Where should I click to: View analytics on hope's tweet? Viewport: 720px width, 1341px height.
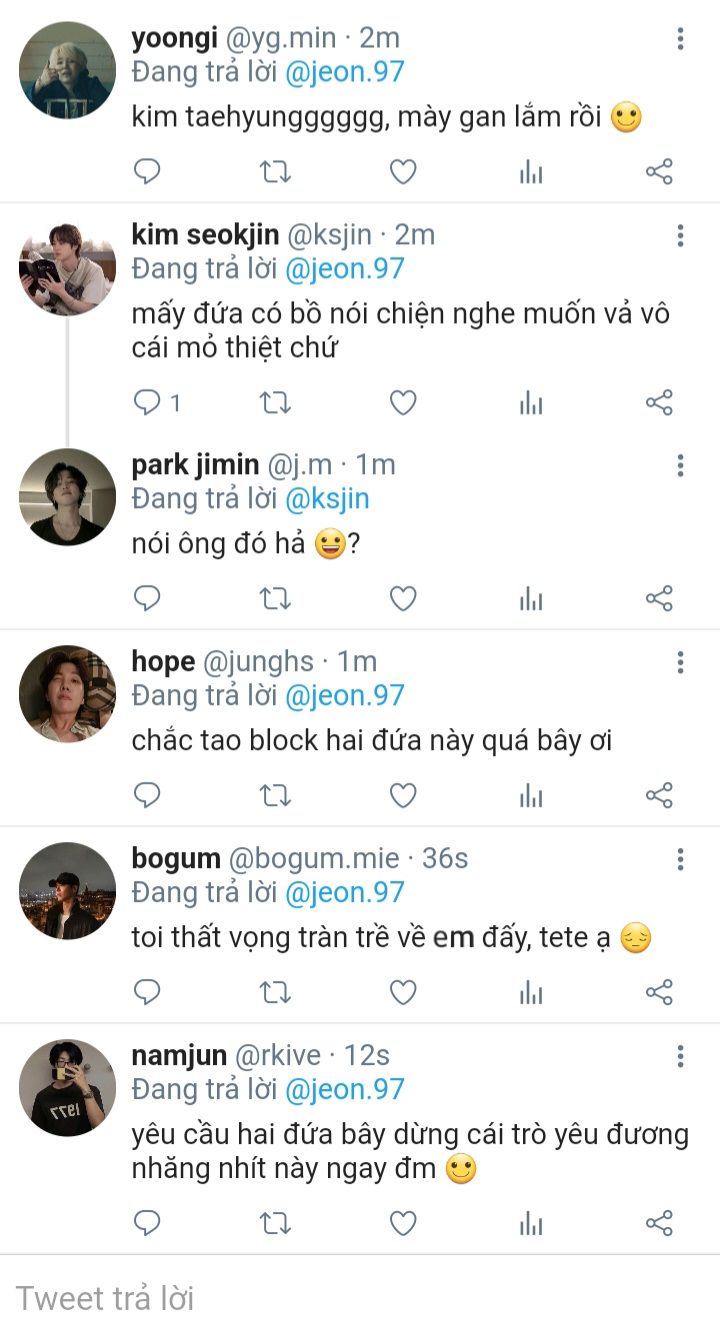531,796
